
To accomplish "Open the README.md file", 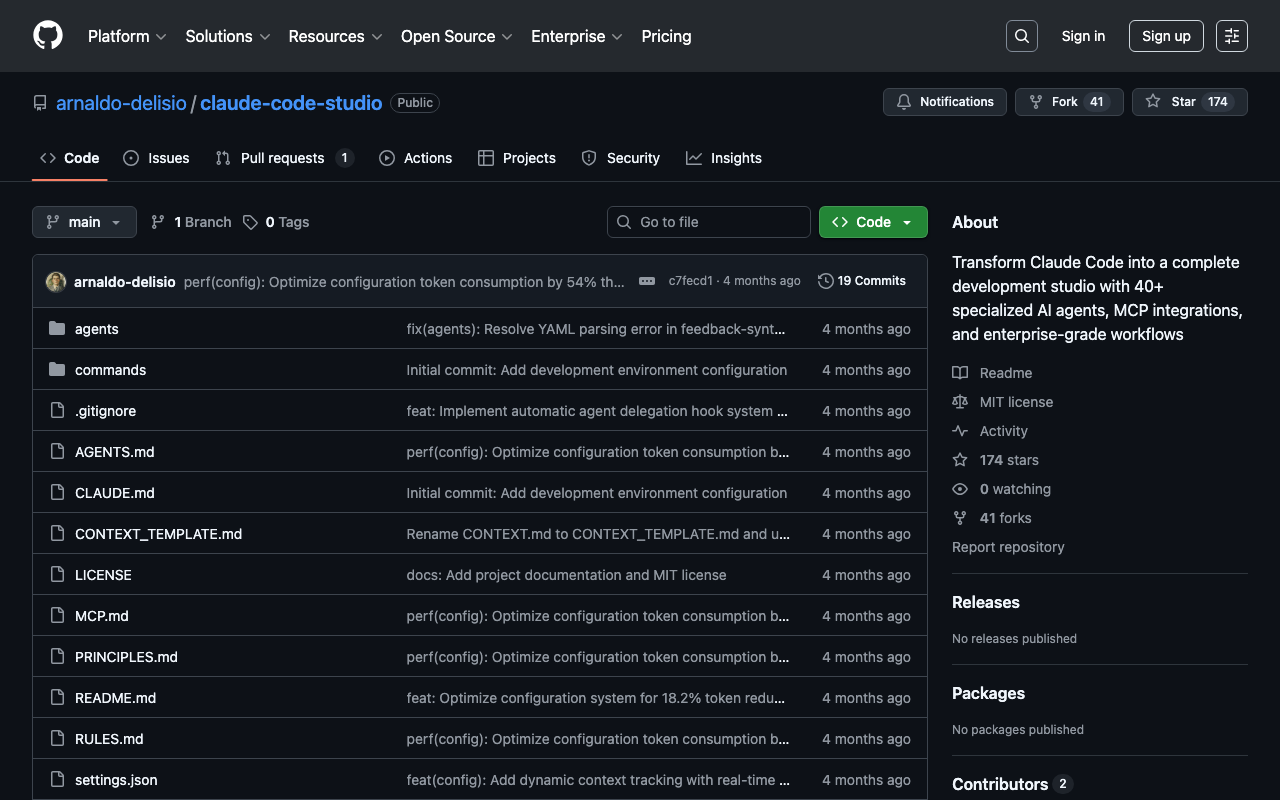I will 115,698.
